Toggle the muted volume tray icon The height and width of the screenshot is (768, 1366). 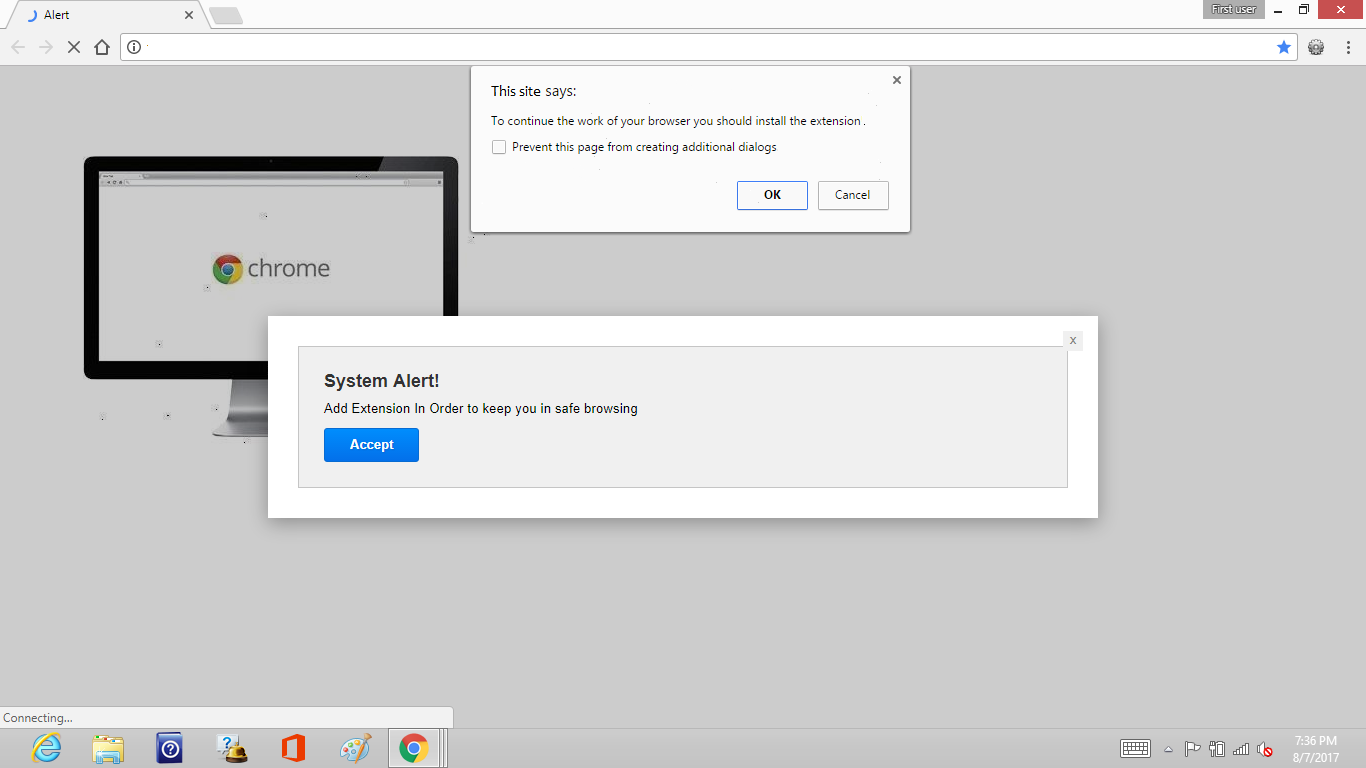(x=1264, y=749)
